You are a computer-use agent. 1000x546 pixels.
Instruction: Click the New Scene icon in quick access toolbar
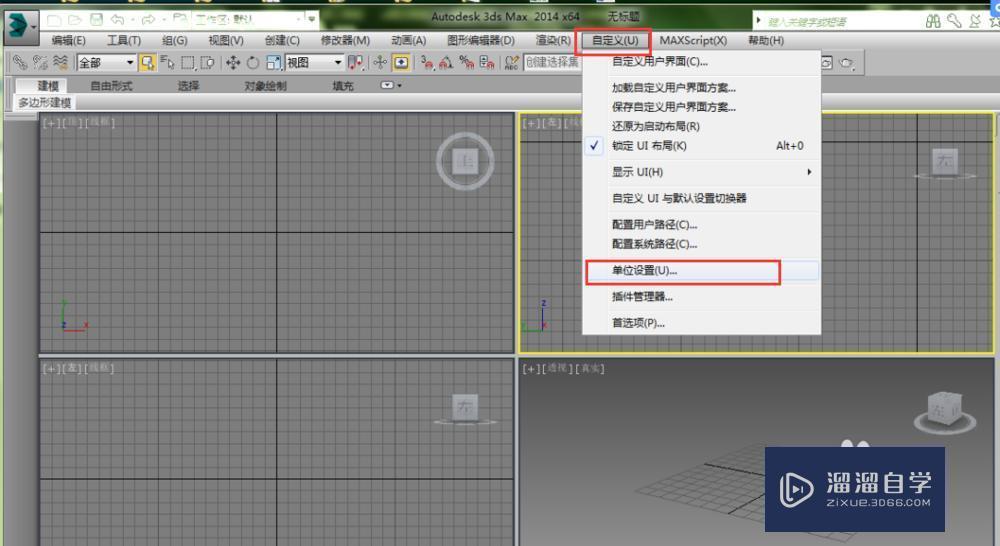[x=55, y=20]
